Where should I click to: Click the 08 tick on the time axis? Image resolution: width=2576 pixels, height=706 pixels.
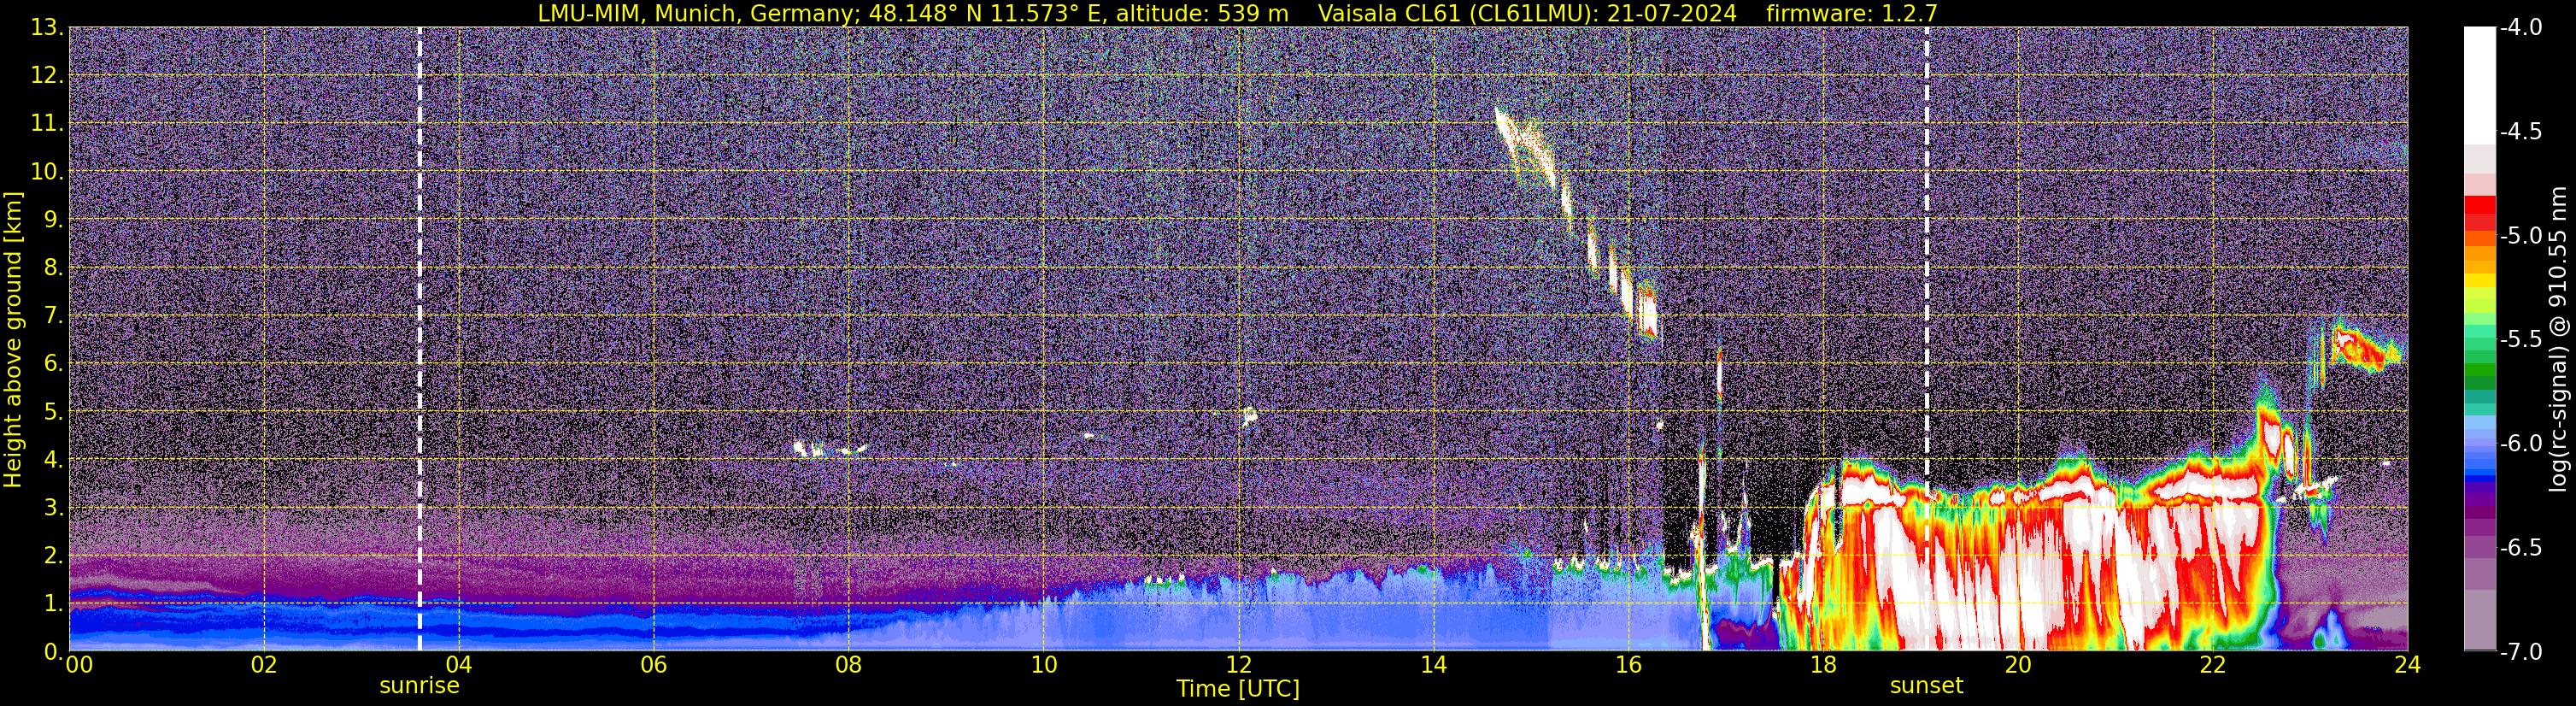849,665
